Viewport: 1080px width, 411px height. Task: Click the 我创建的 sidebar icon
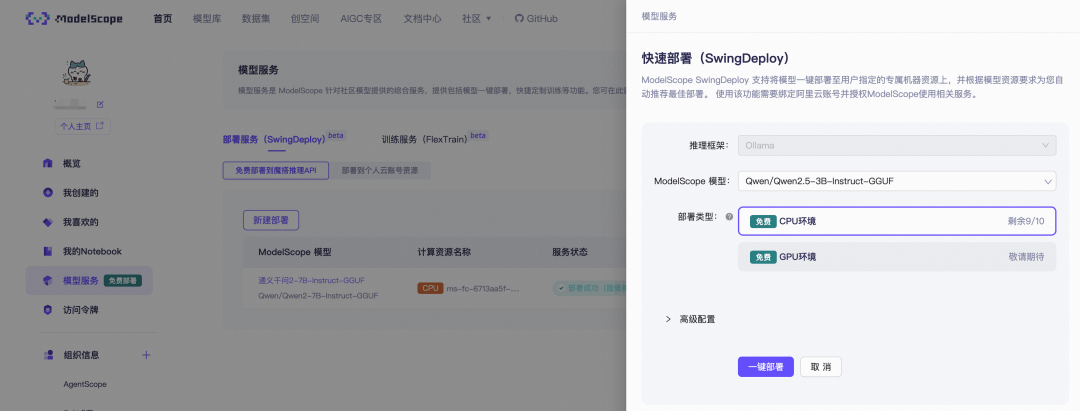click(48, 193)
